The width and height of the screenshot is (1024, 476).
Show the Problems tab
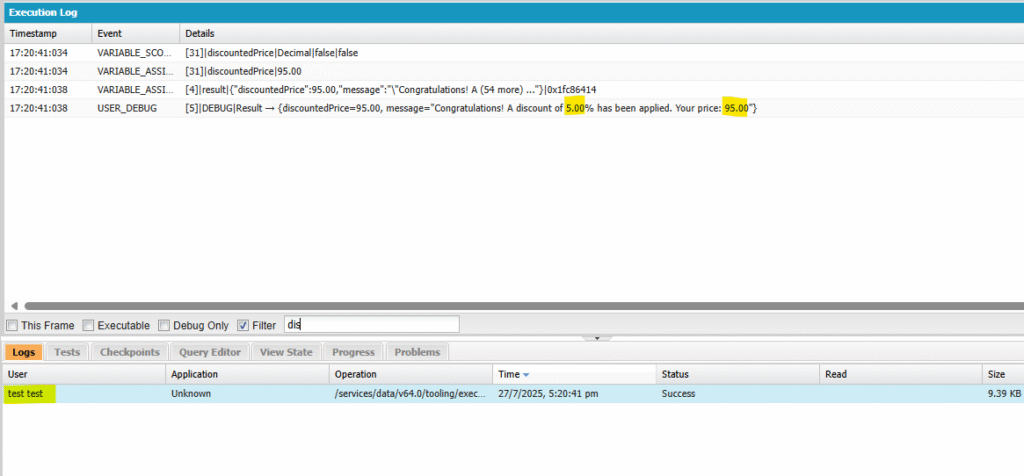click(x=417, y=352)
